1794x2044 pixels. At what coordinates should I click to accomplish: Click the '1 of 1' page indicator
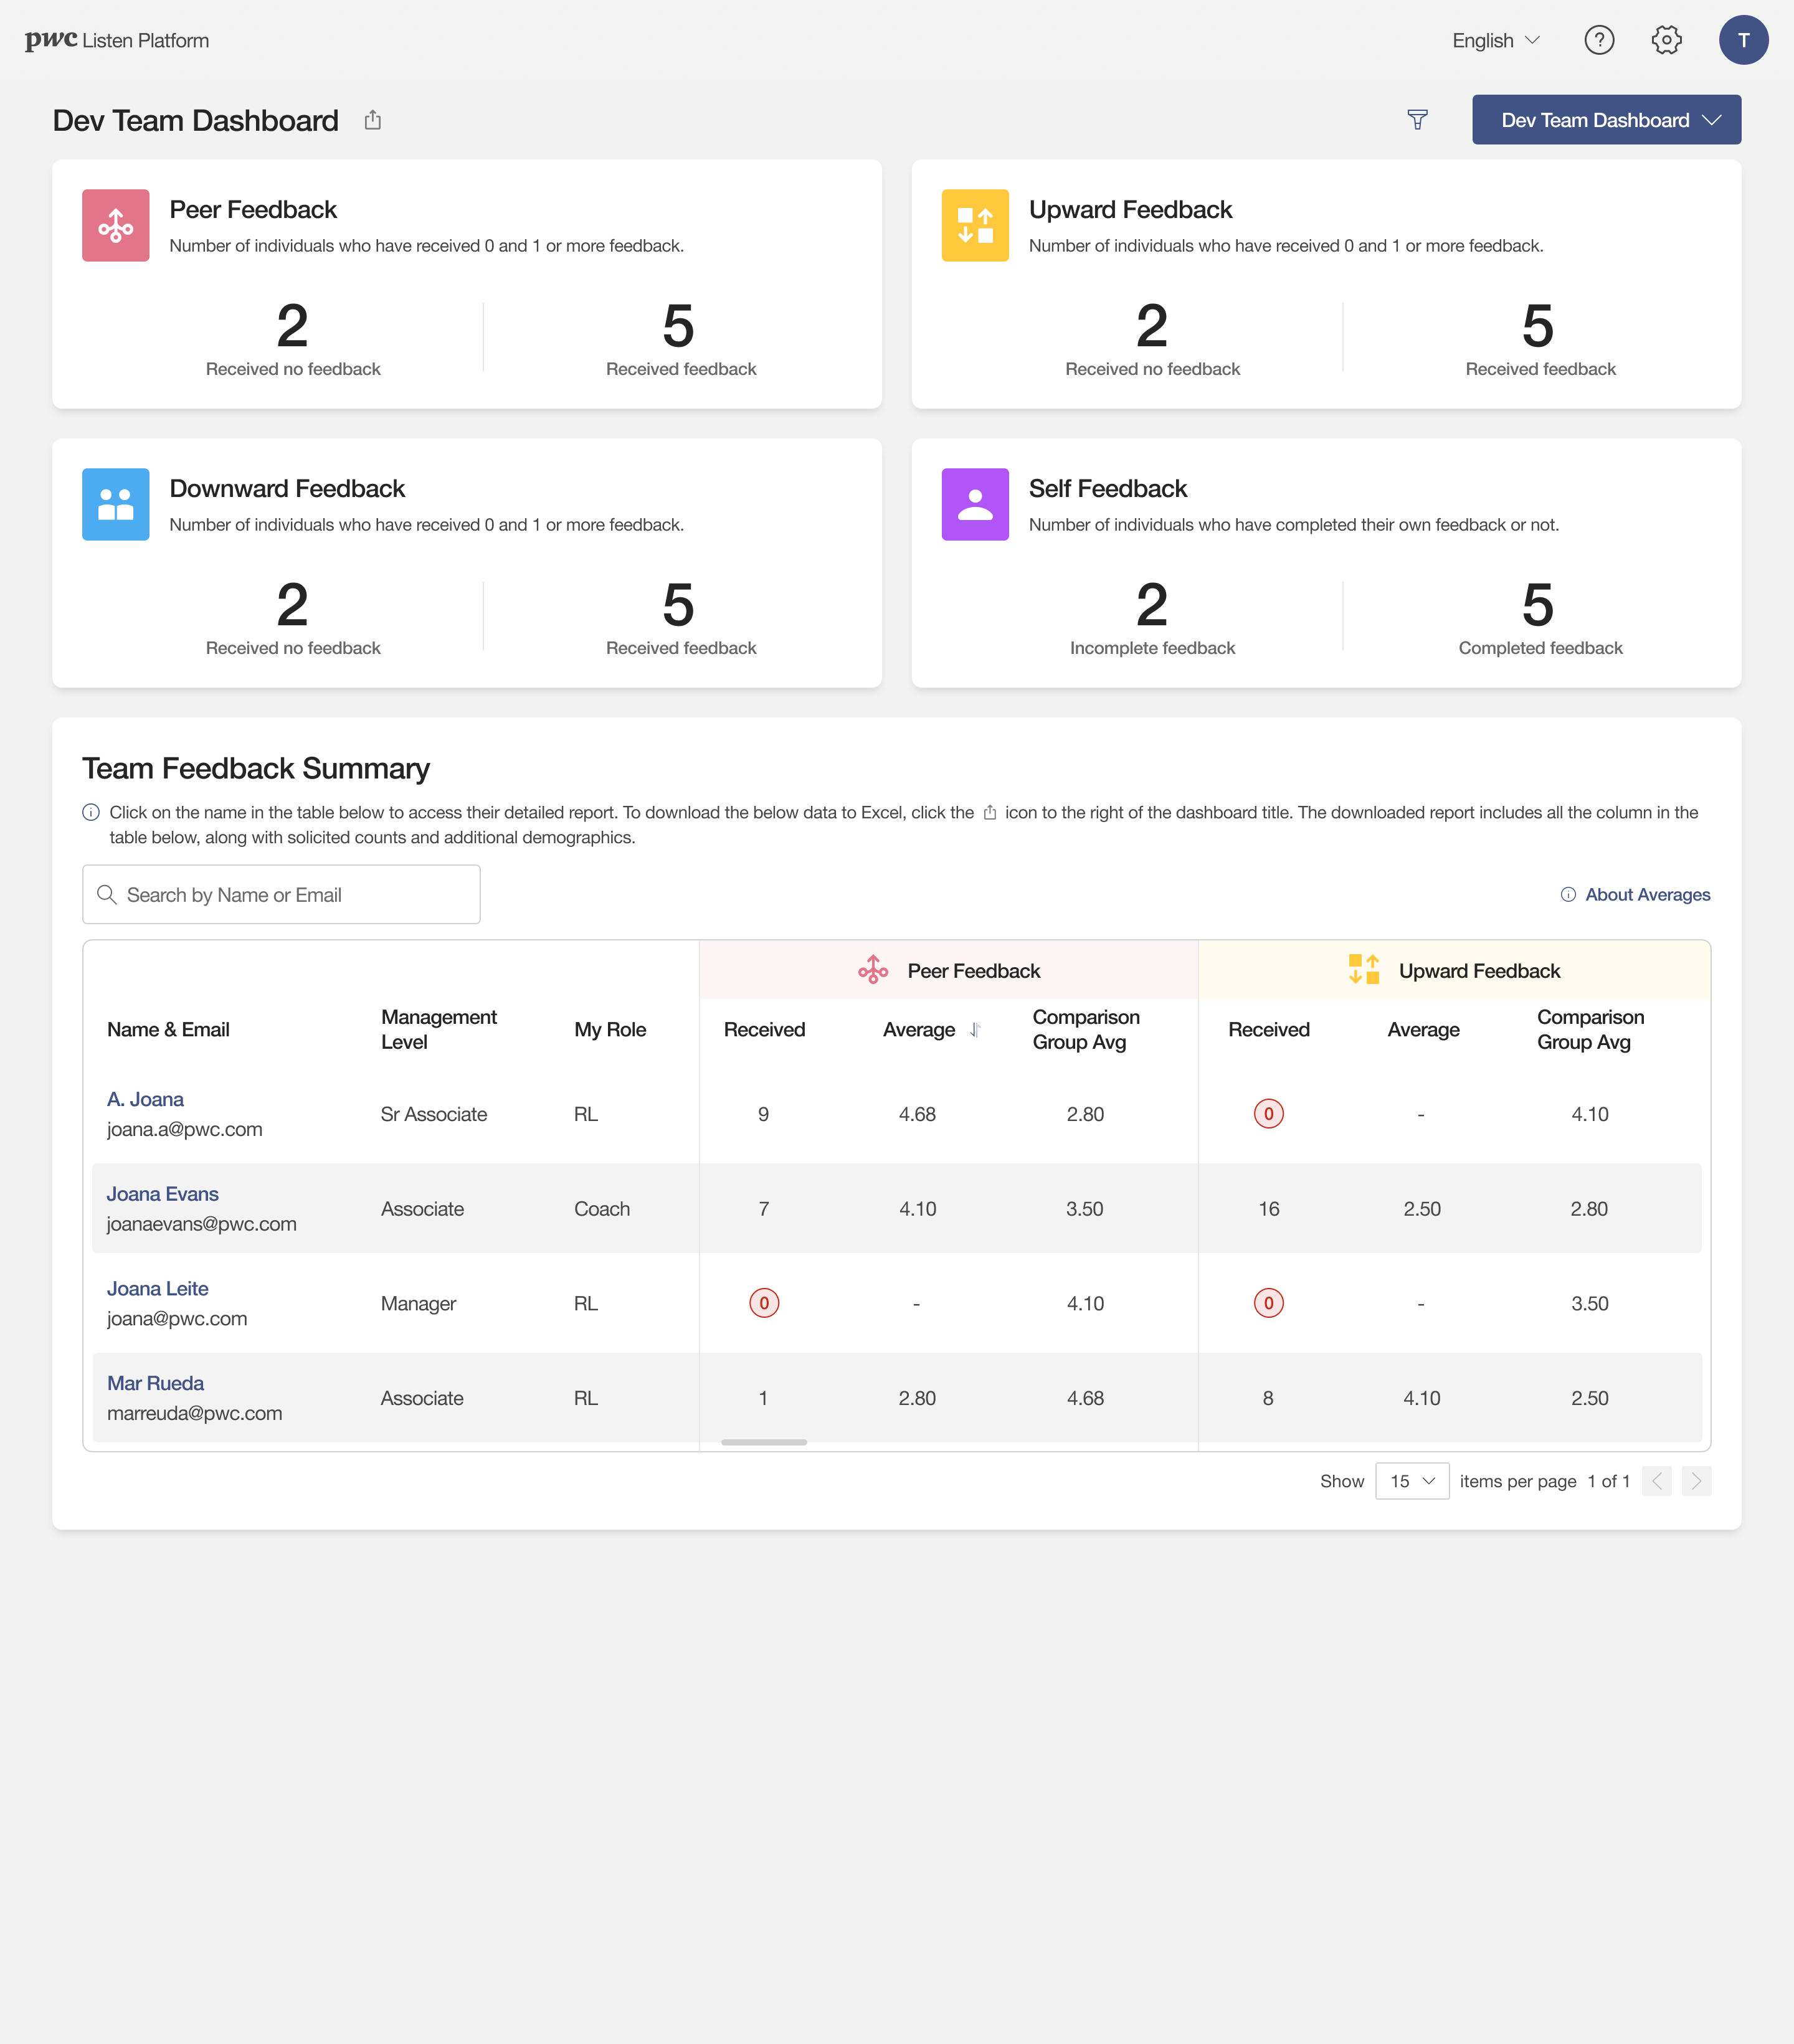[x=1608, y=1481]
